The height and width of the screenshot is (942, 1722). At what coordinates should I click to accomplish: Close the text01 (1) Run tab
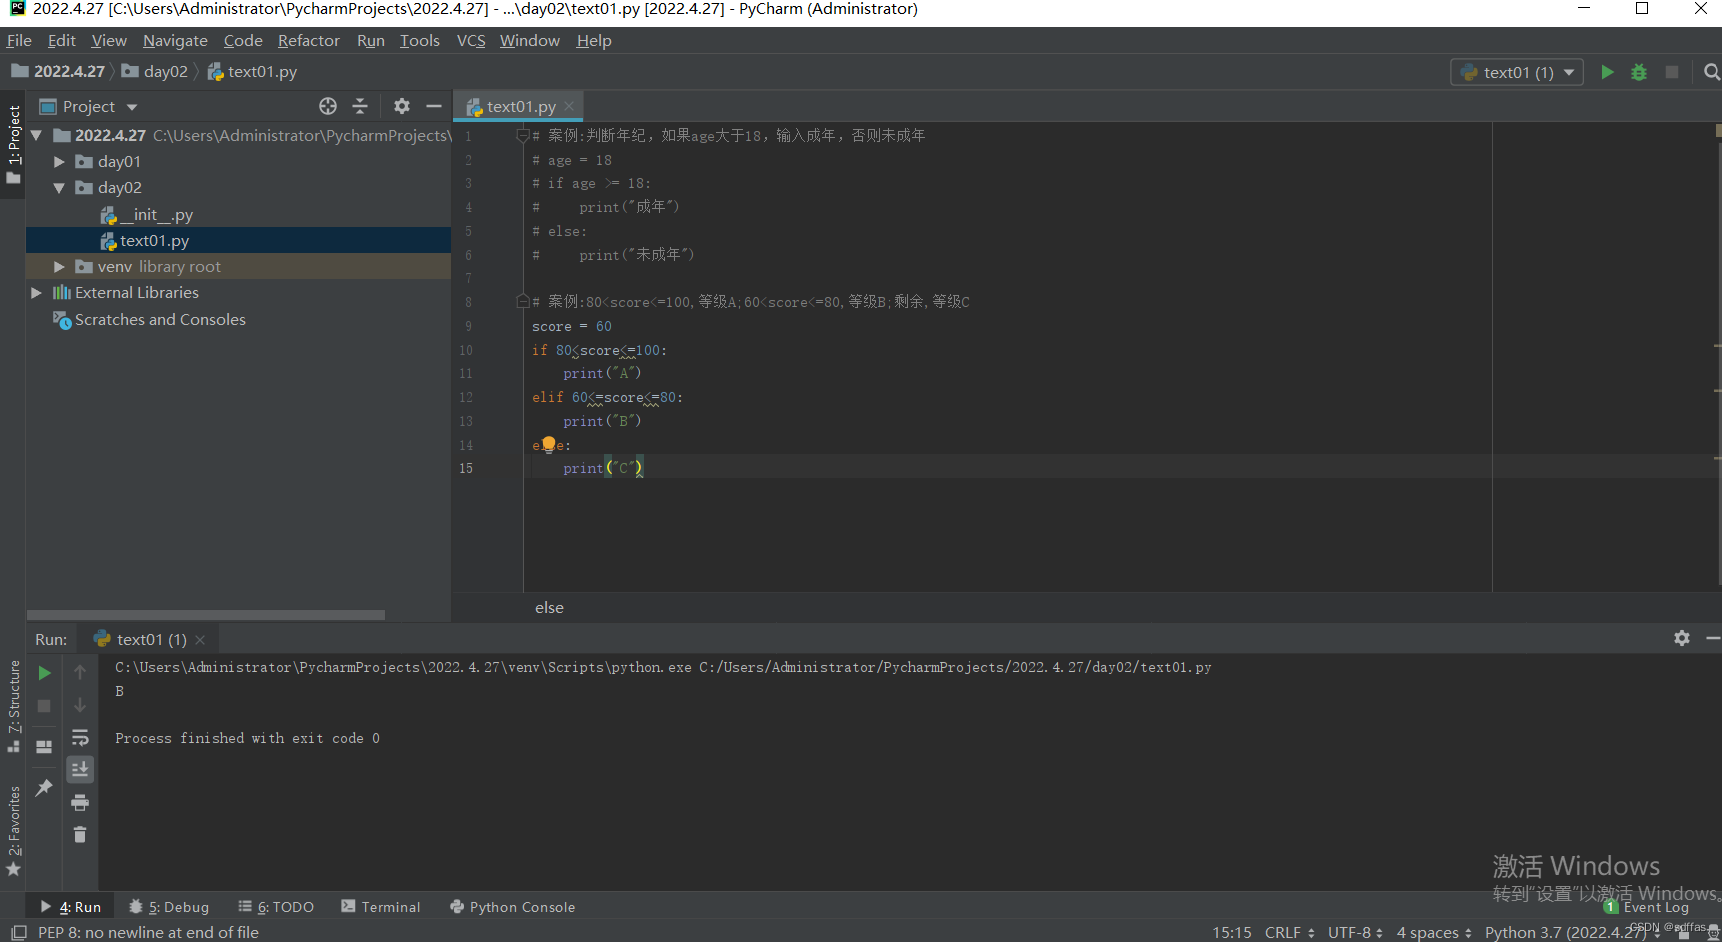(x=200, y=640)
